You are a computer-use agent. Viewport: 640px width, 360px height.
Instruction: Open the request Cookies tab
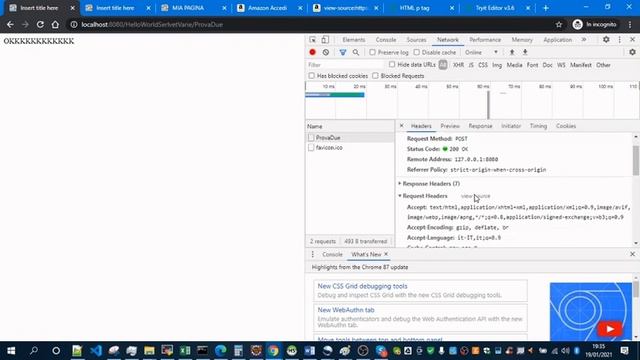click(x=566, y=126)
